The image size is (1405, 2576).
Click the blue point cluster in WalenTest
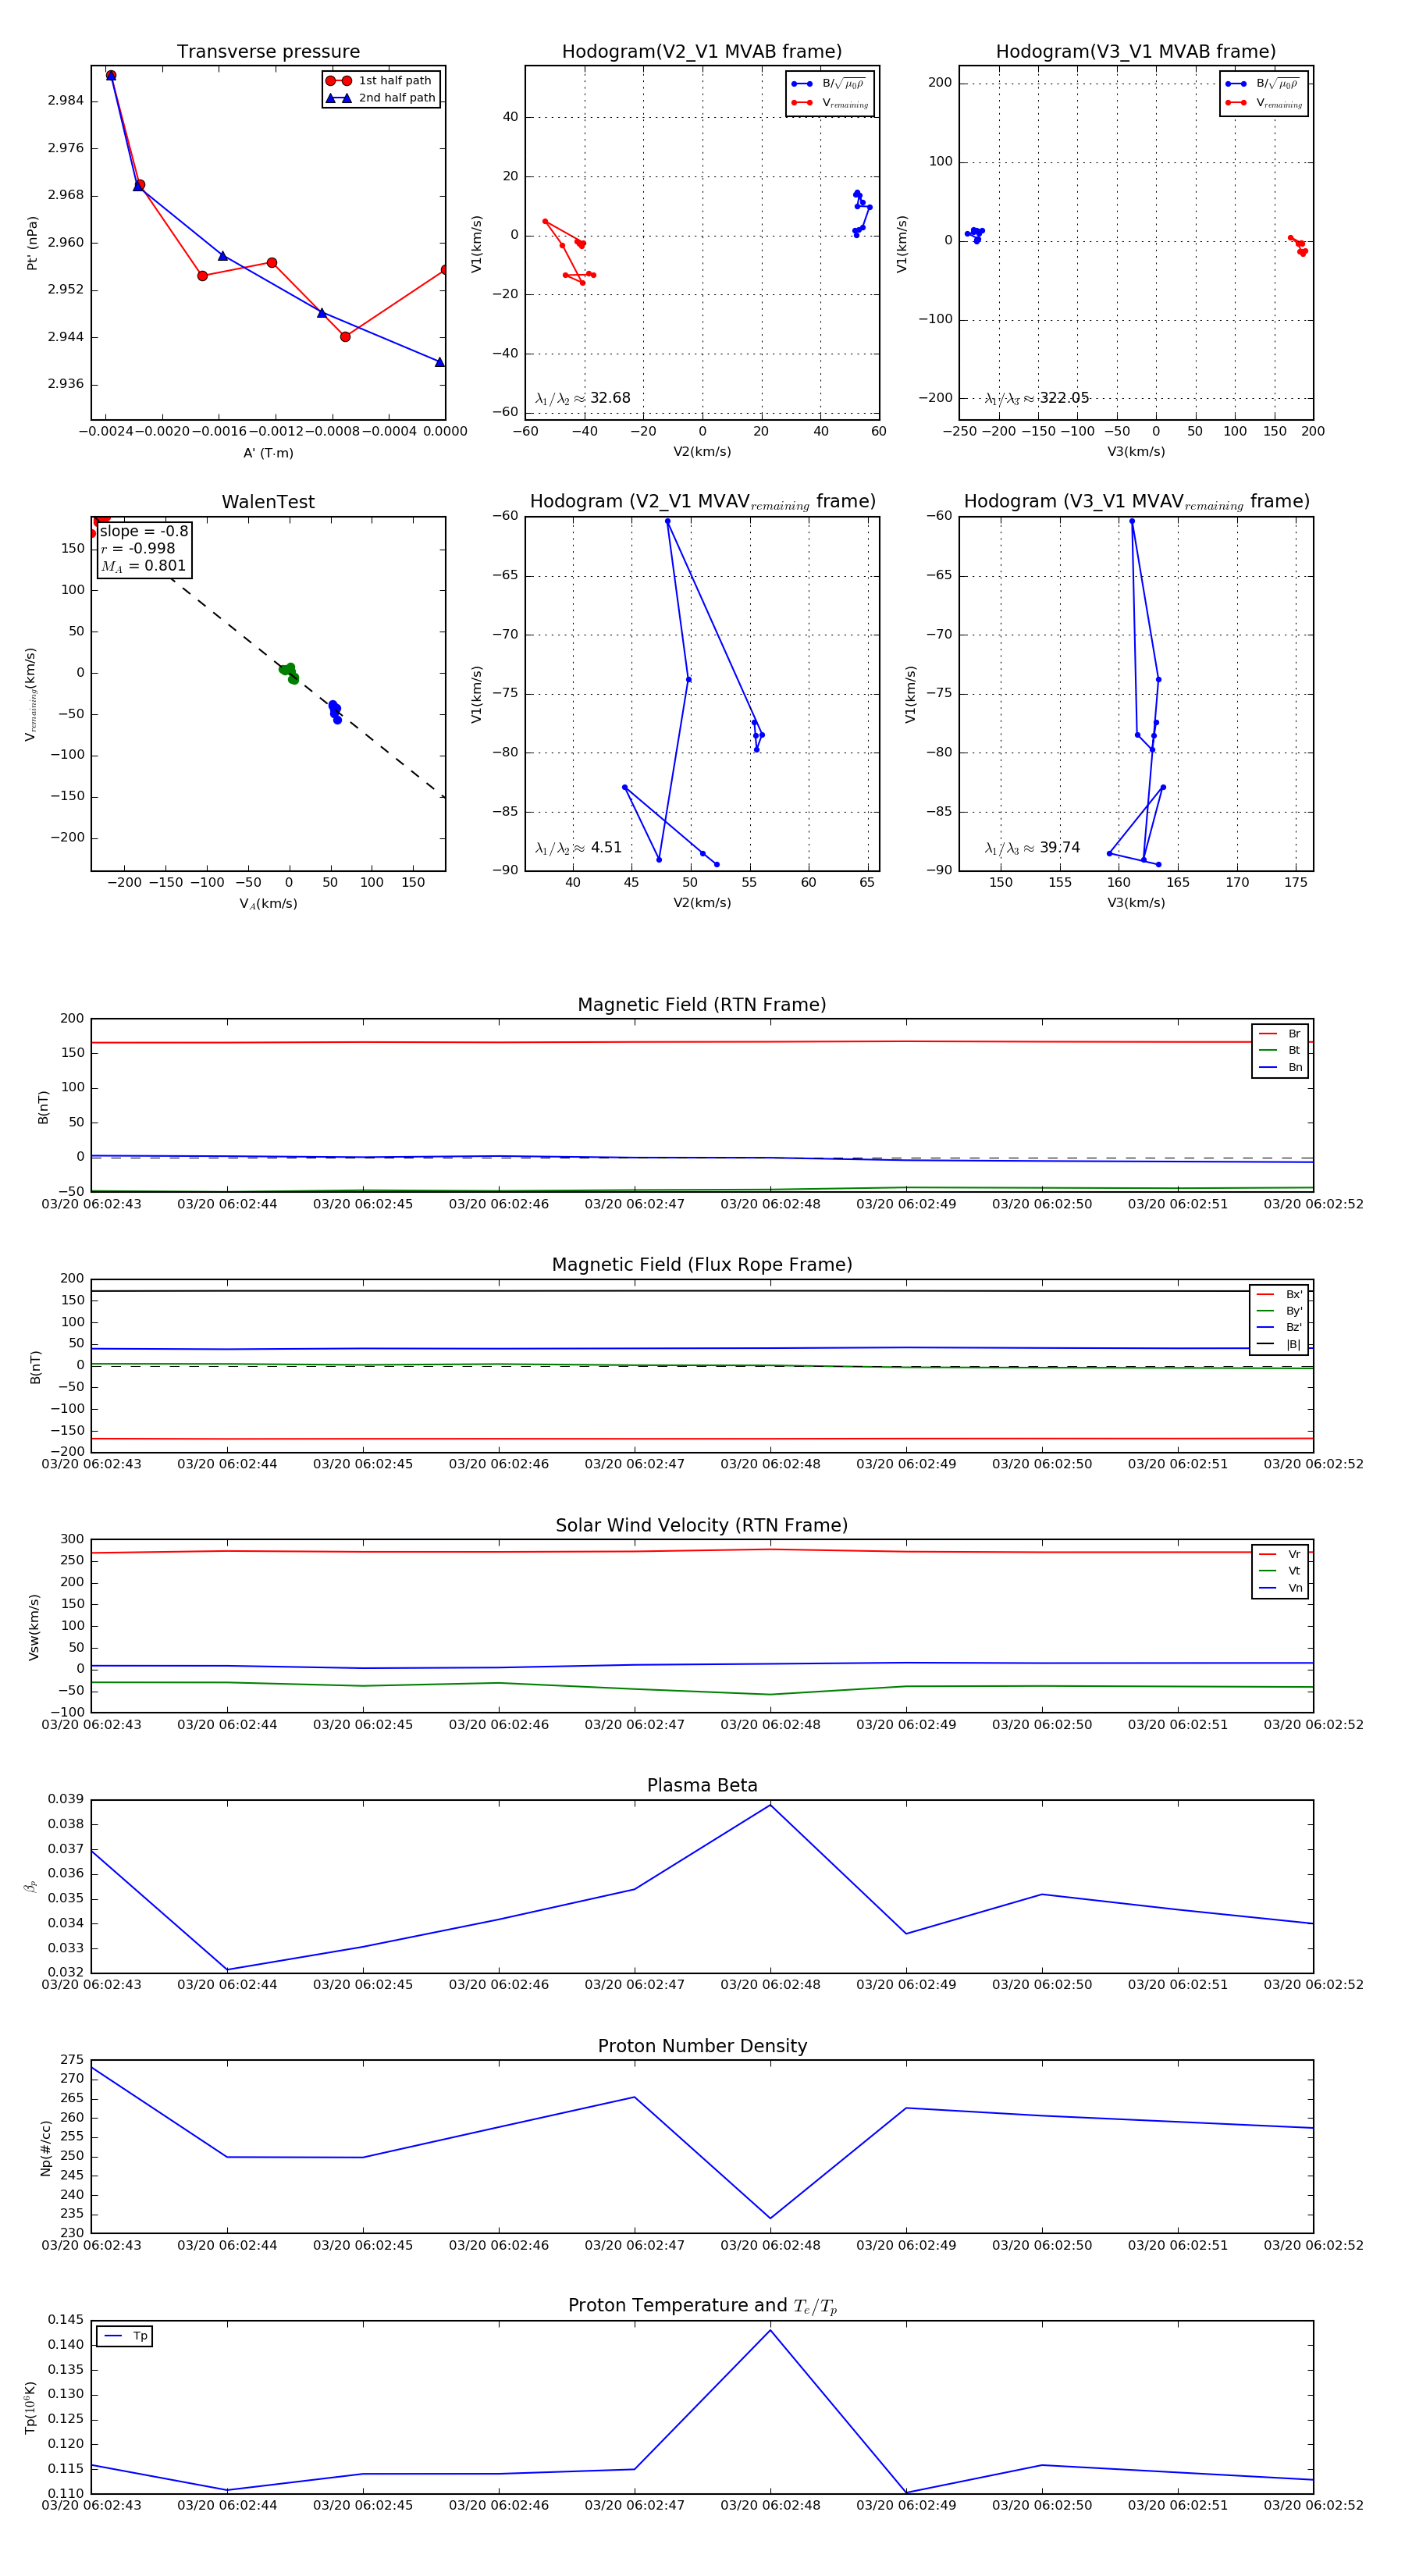[x=335, y=711]
